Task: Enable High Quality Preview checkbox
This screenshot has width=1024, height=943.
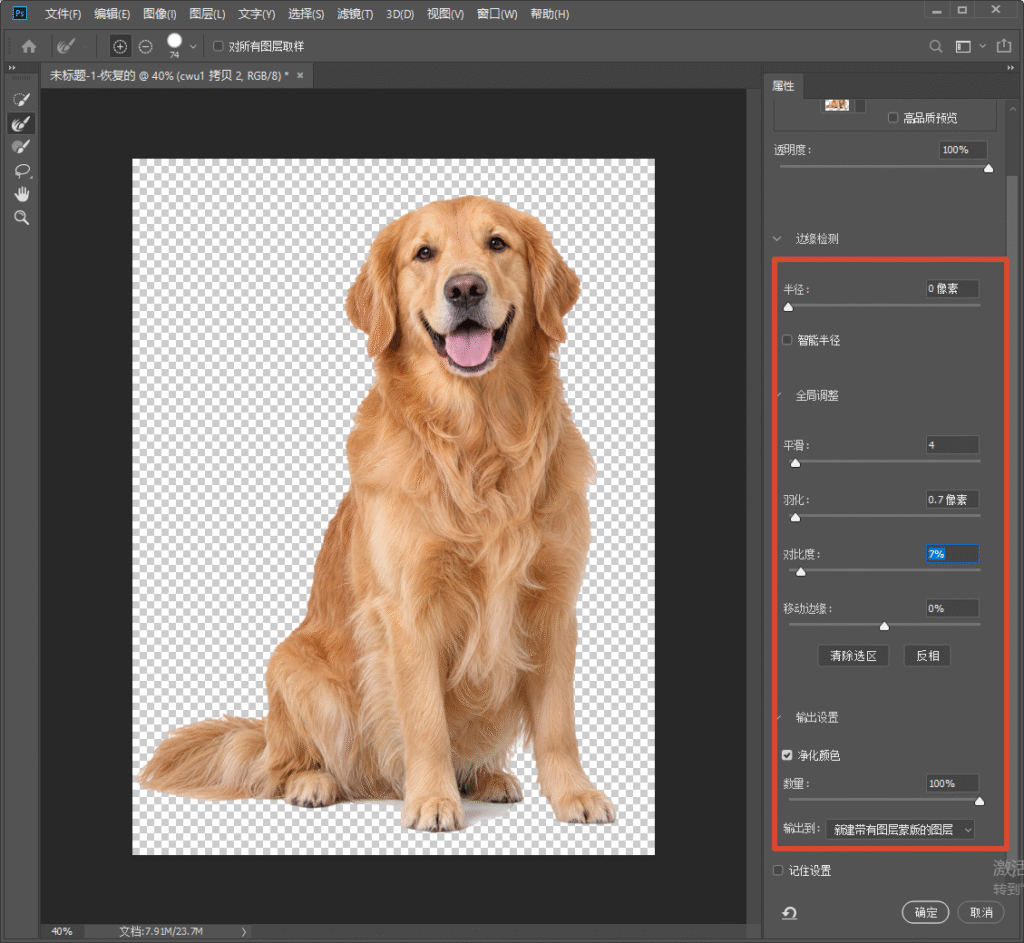Action: pyautogui.click(x=893, y=118)
